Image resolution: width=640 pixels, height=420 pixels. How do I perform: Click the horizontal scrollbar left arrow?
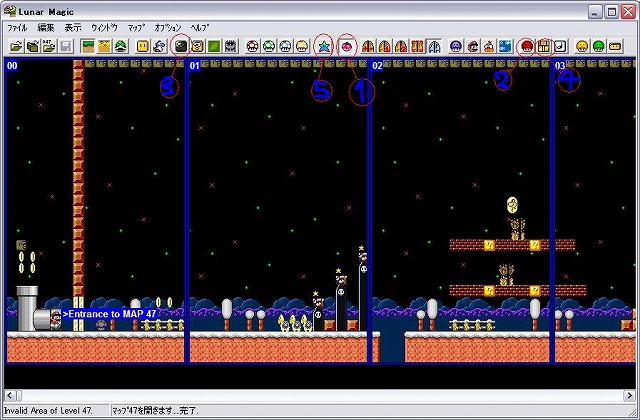pos(10,395)
